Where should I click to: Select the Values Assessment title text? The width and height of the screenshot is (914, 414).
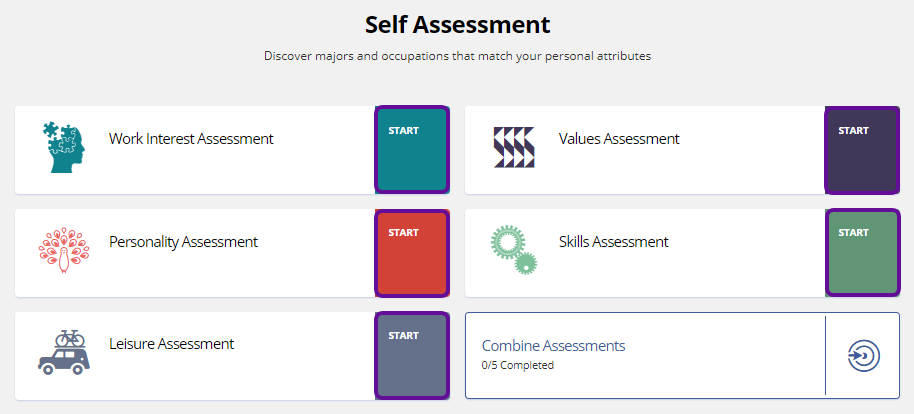tap(619, 139)
